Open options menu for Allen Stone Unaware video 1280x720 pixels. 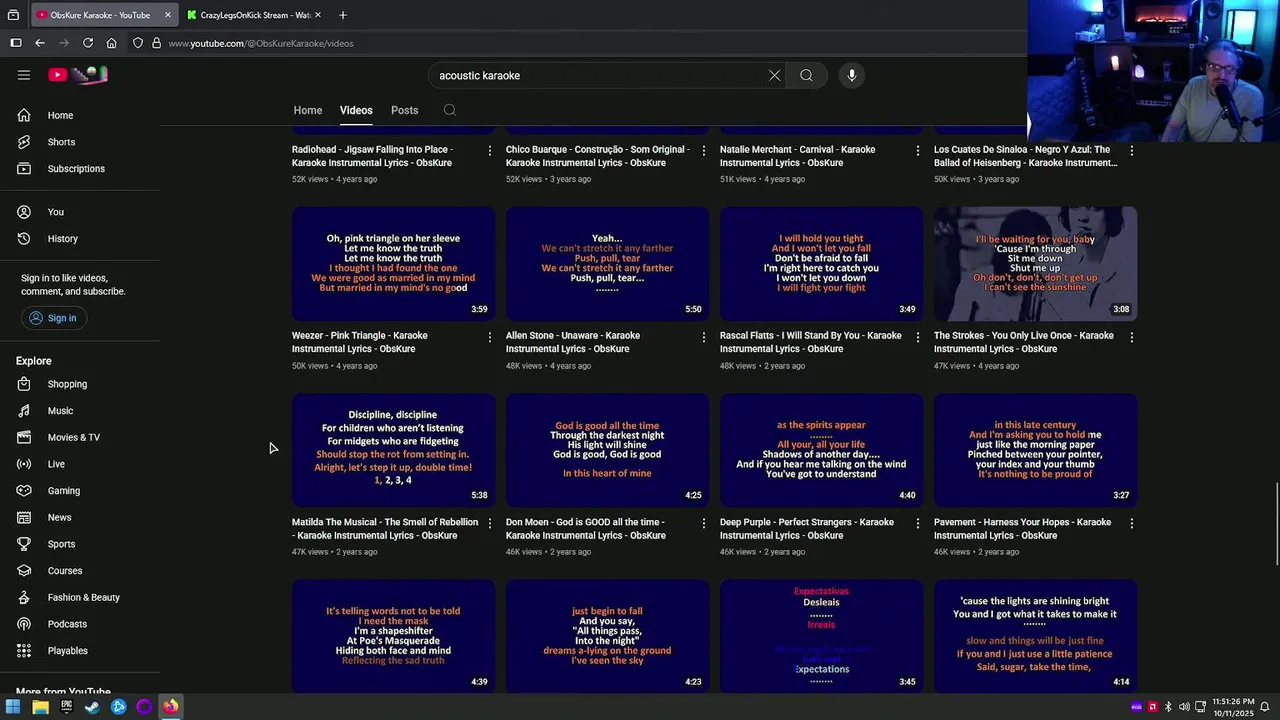coord(703,338)
